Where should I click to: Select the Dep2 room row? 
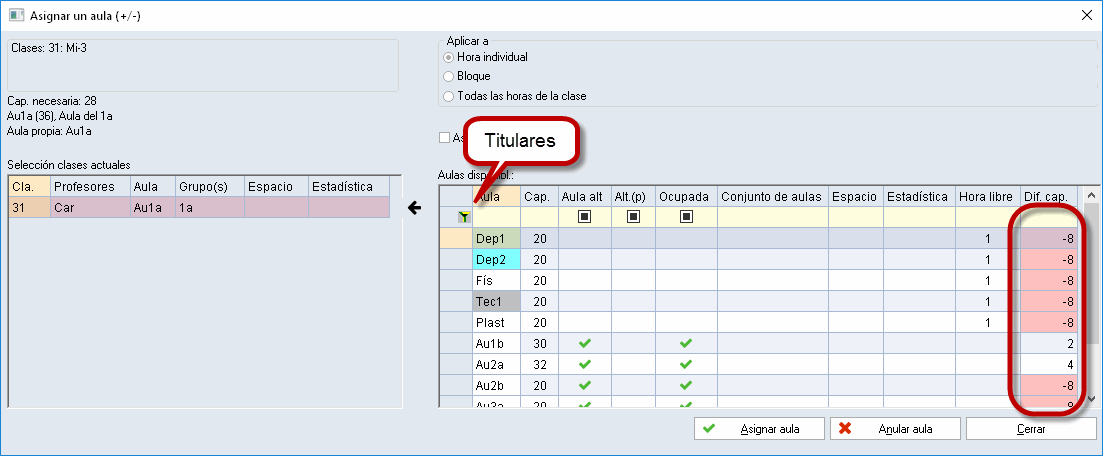[x=758, y=260]
